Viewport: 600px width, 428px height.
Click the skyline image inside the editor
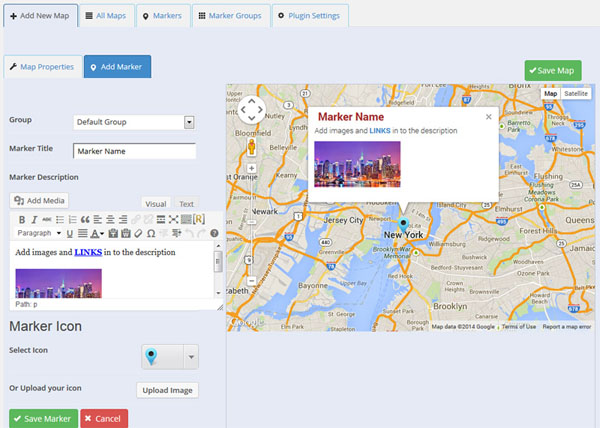click(x=59, y=283)
